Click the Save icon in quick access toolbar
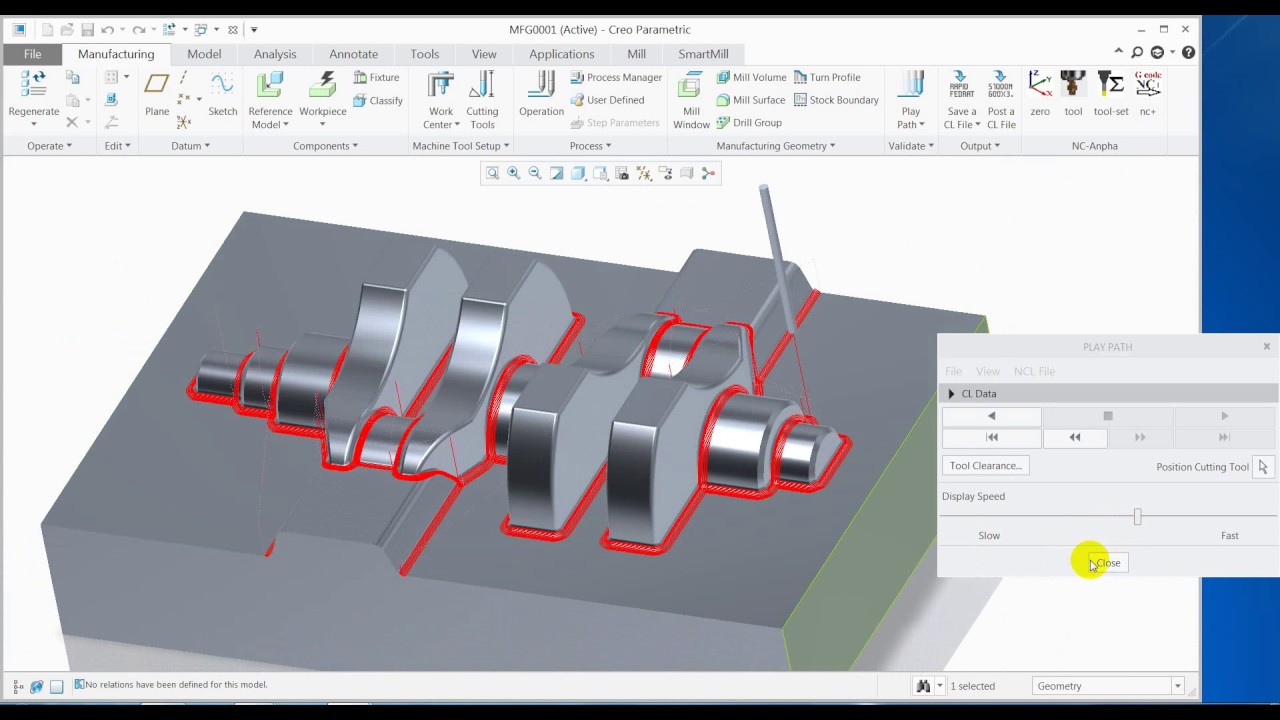The width and height of the screenshot is (1280, 720). click(x=87, y=30)
